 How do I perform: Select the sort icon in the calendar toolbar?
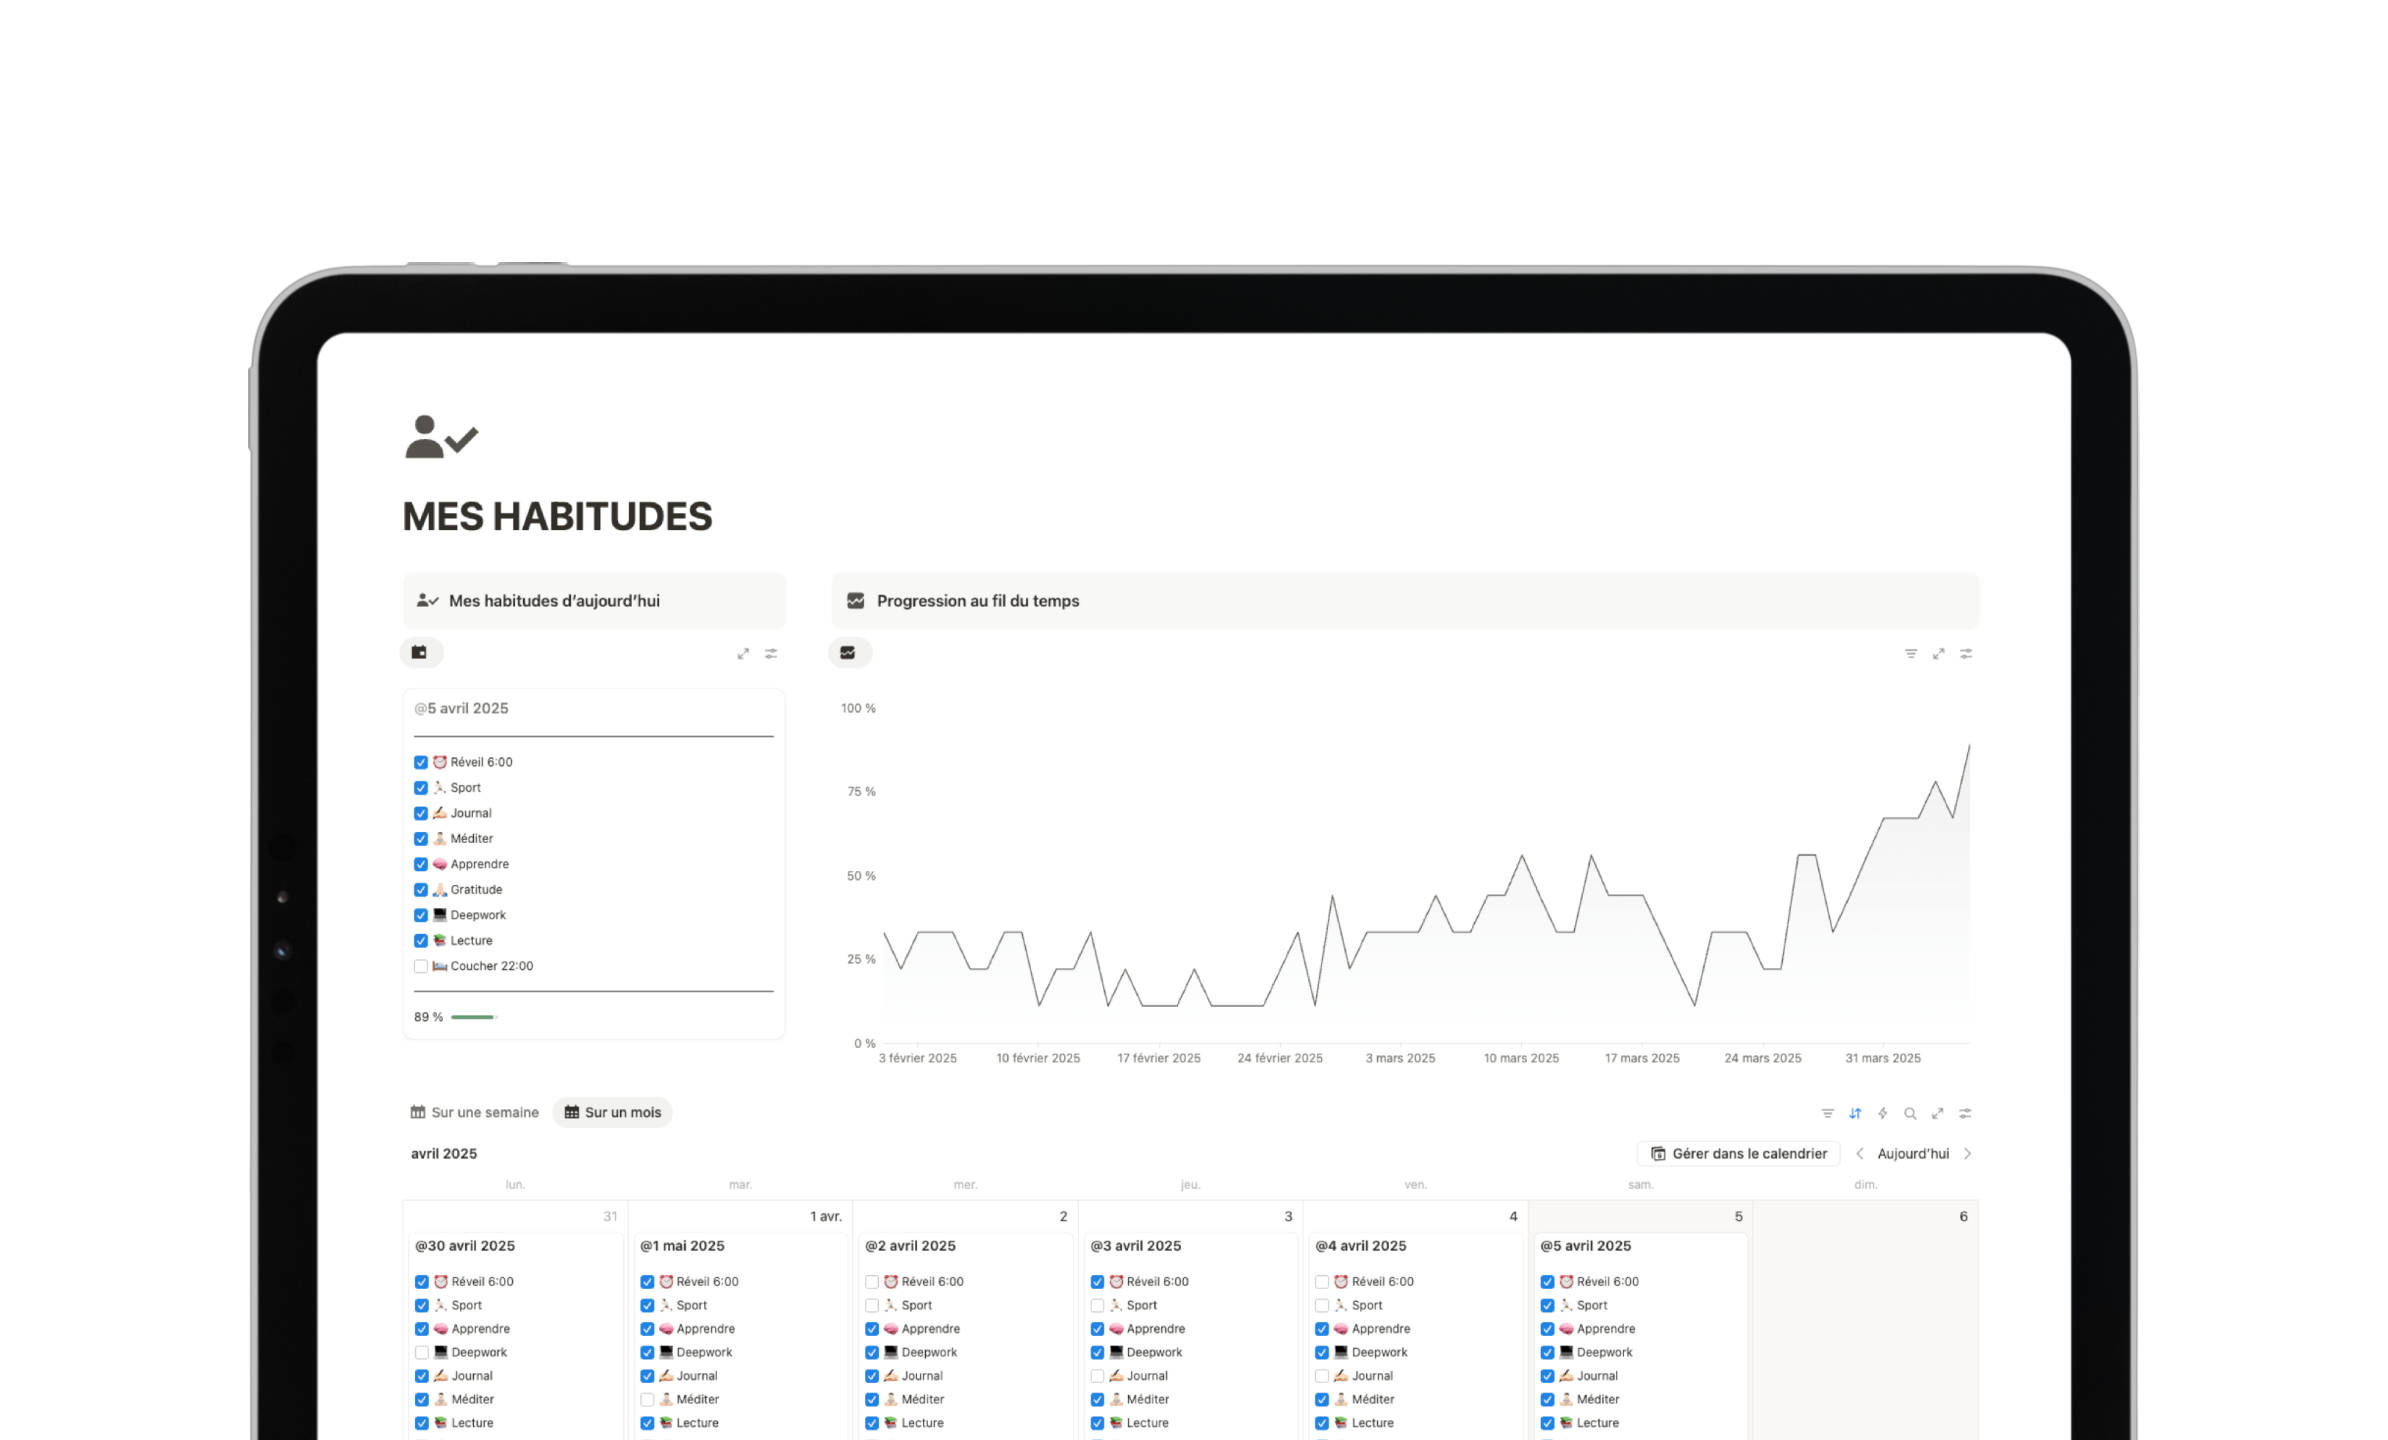(x=1856, y=1113)
